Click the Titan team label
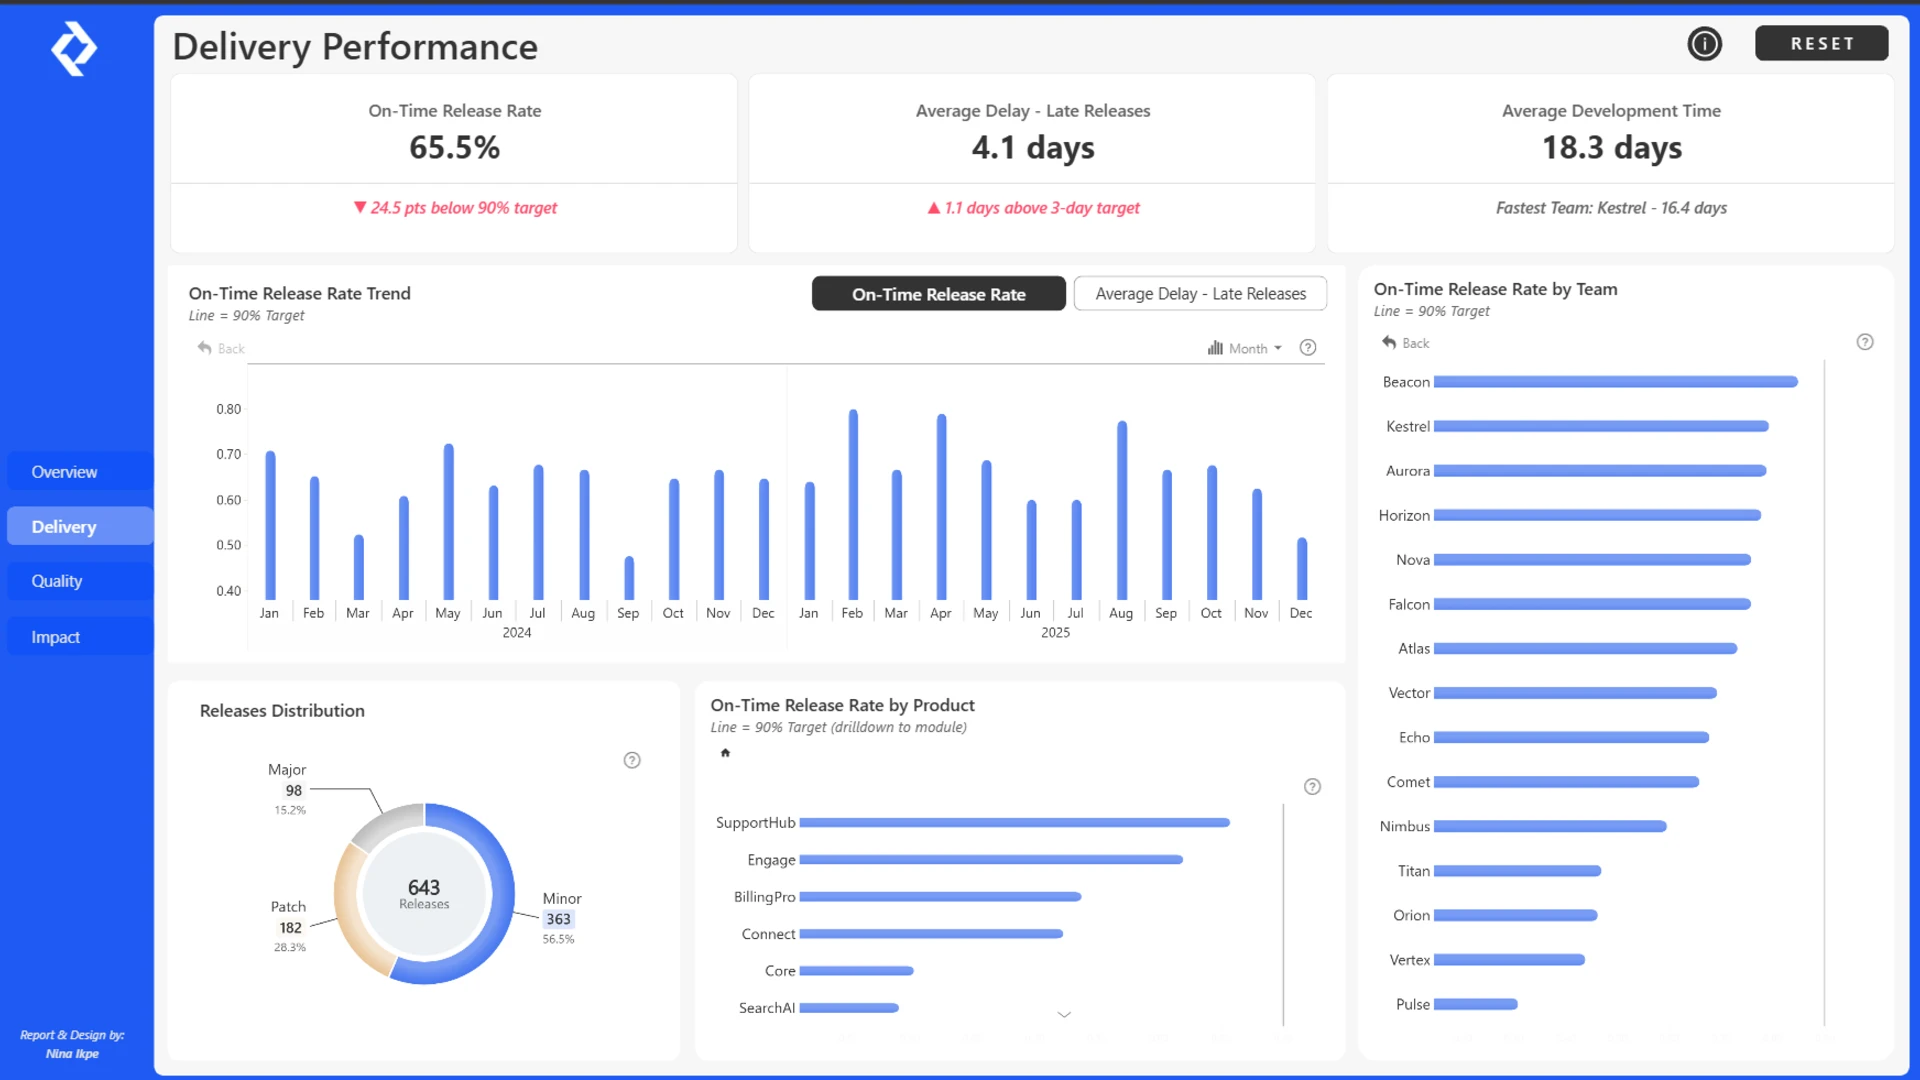 pyautogui.click(x=1413, y=871)
